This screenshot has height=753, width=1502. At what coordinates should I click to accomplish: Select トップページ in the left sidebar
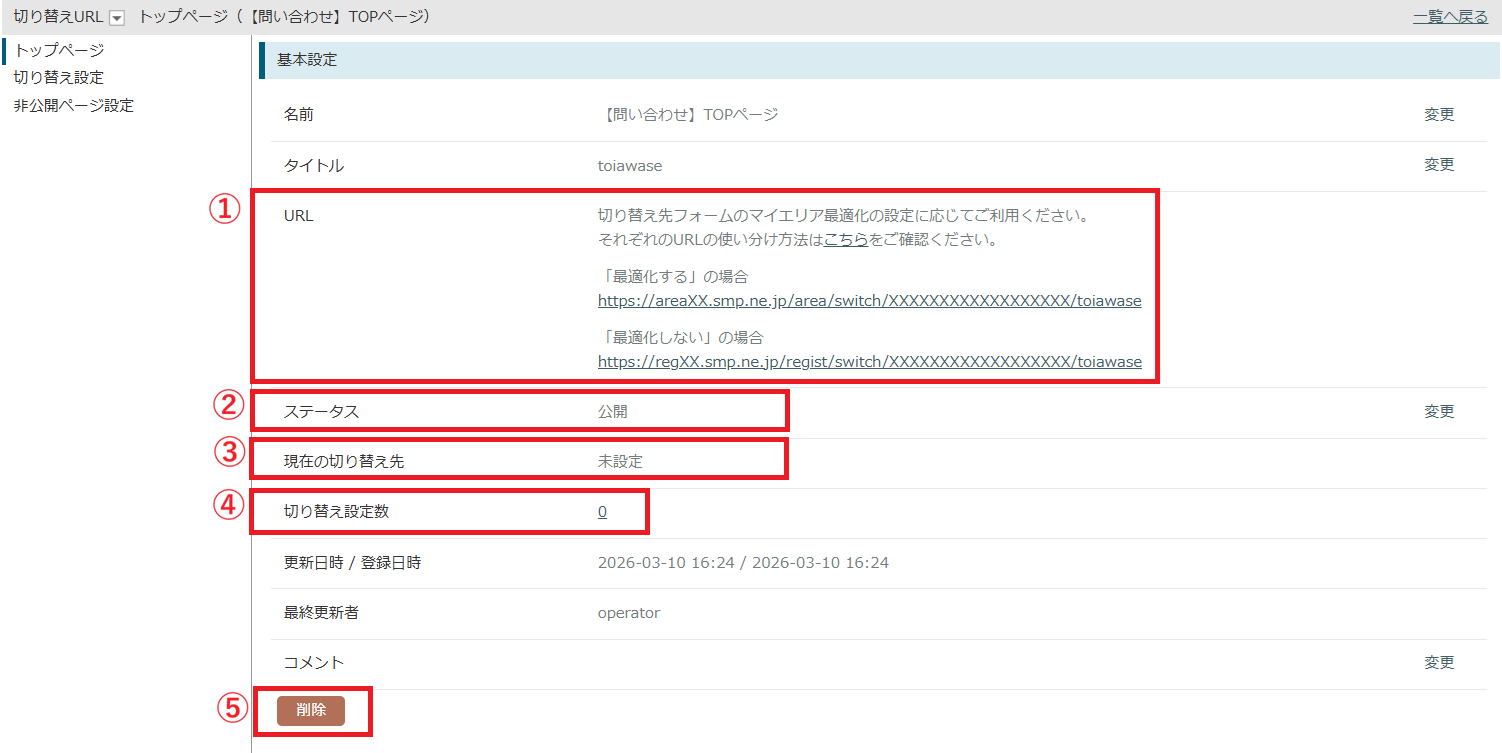coord(59,50)
